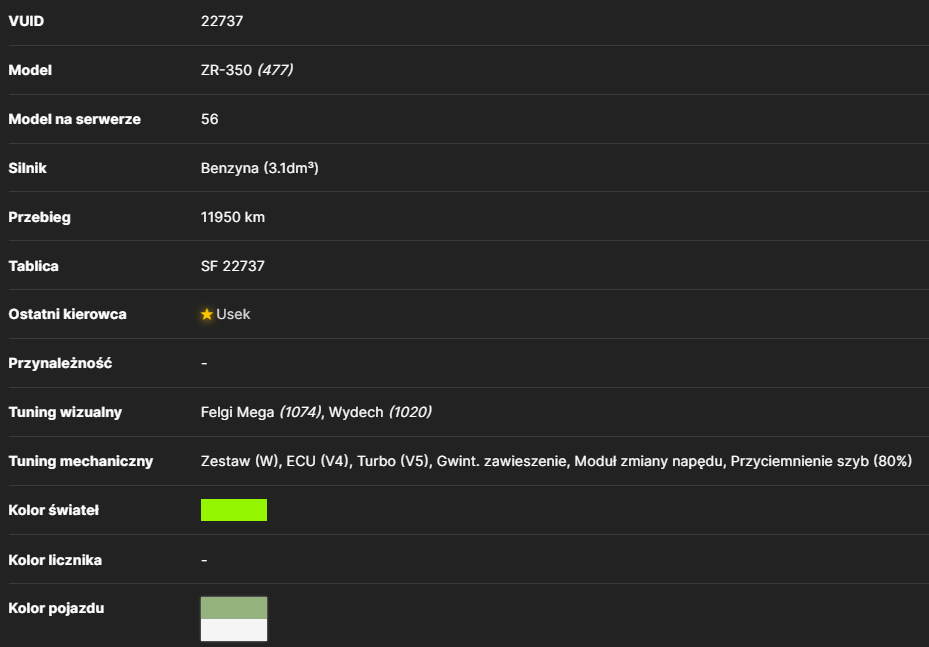Click the Moduł zmiany napędu item
Viewport: 929px width, 647px height.
[x=649, y=461]
